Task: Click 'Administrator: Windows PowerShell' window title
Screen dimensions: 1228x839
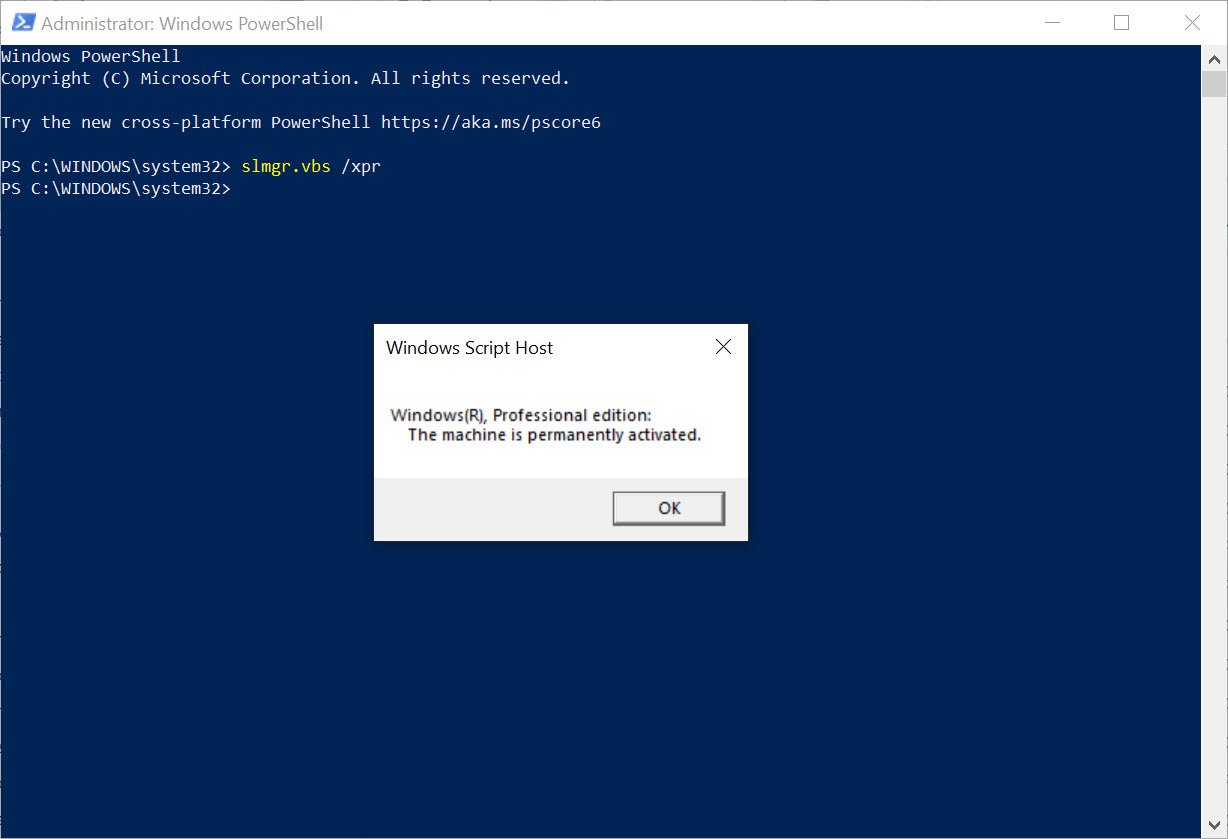Action: 182,23
